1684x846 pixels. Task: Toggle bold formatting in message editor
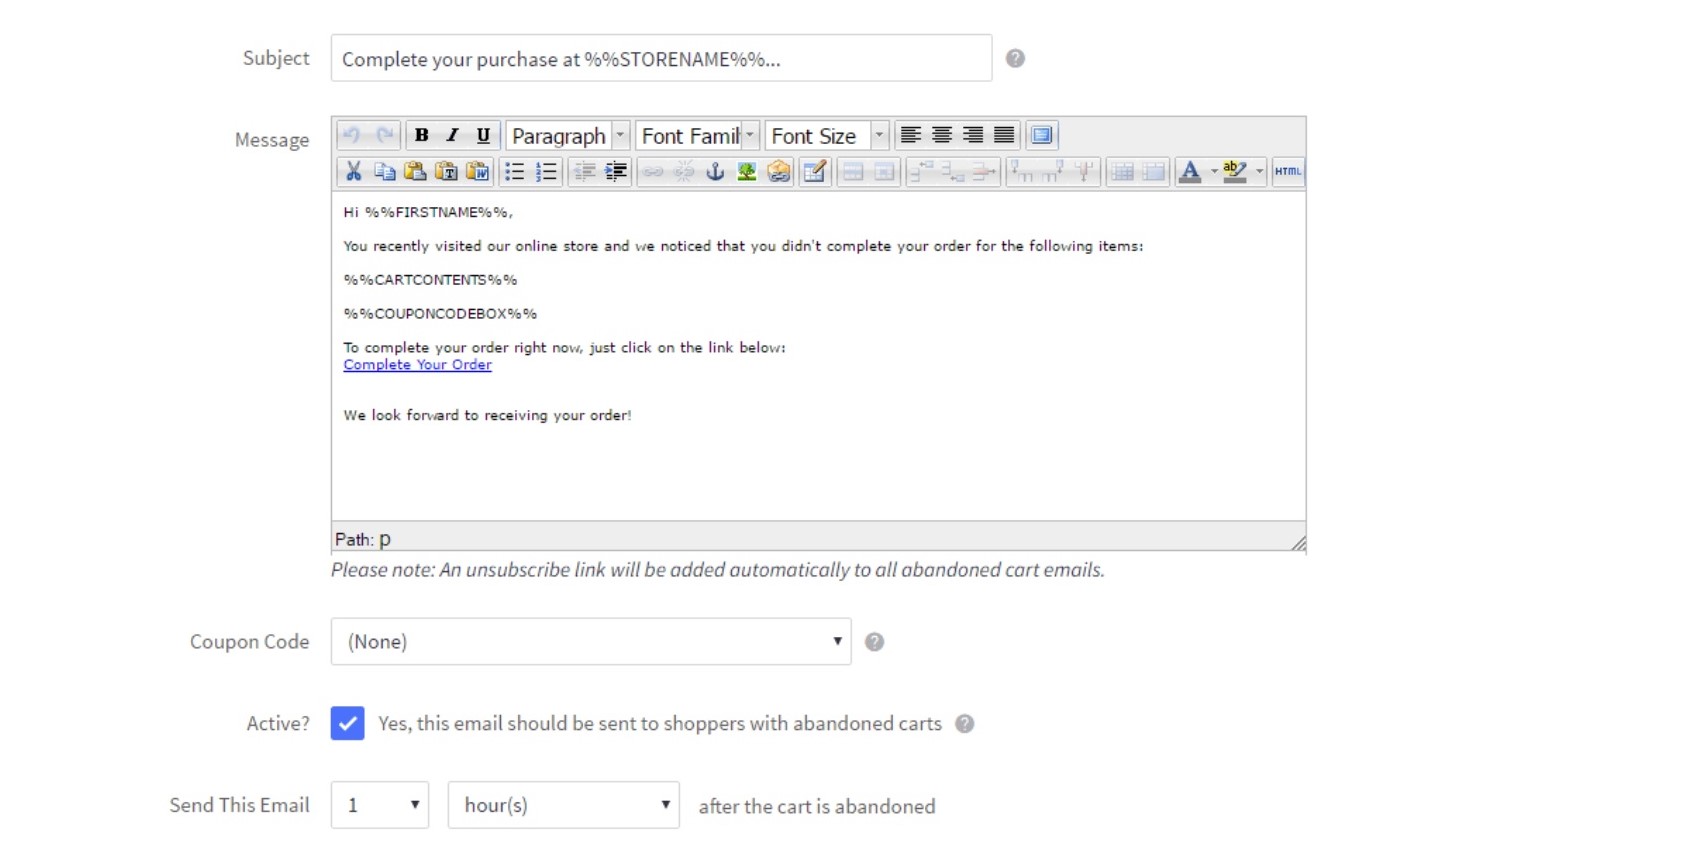[x=421, y=135]
